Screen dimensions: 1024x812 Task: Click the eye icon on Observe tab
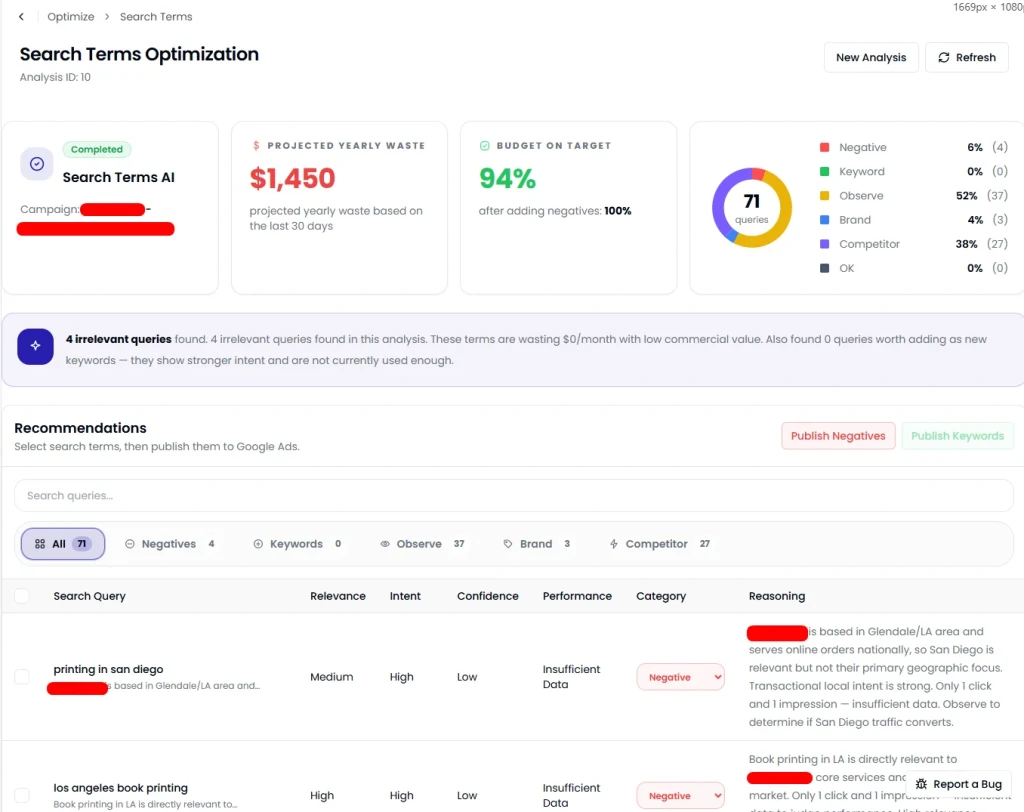tap(385, 544)
